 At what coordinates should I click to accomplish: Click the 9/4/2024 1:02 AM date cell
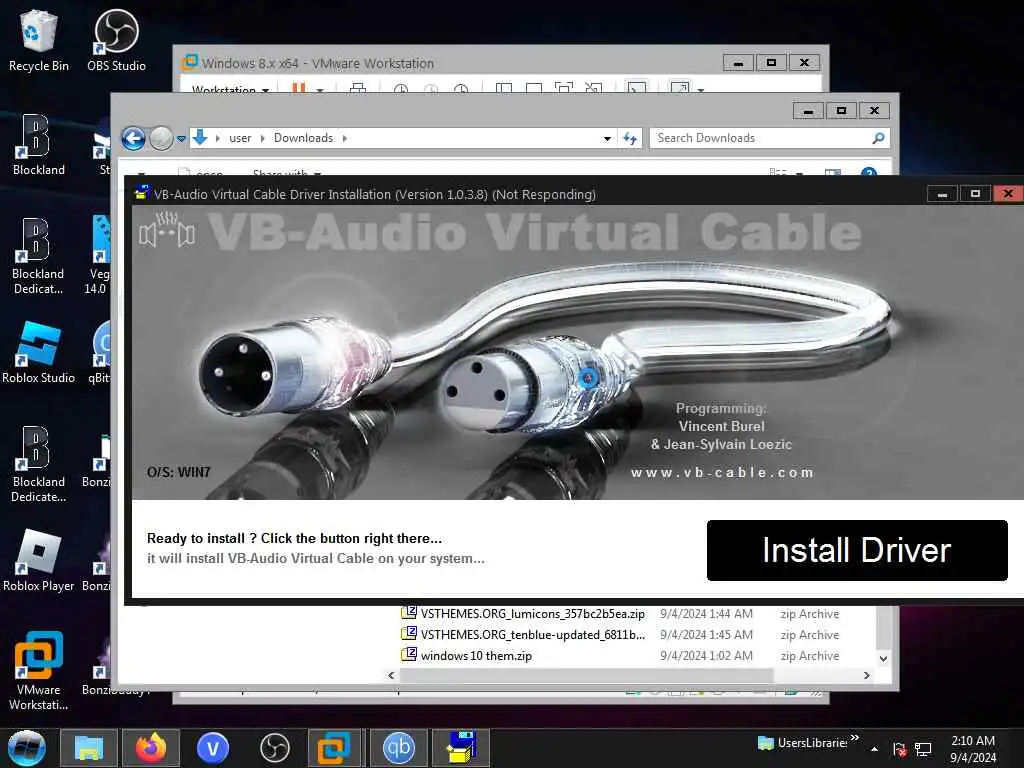707,656
